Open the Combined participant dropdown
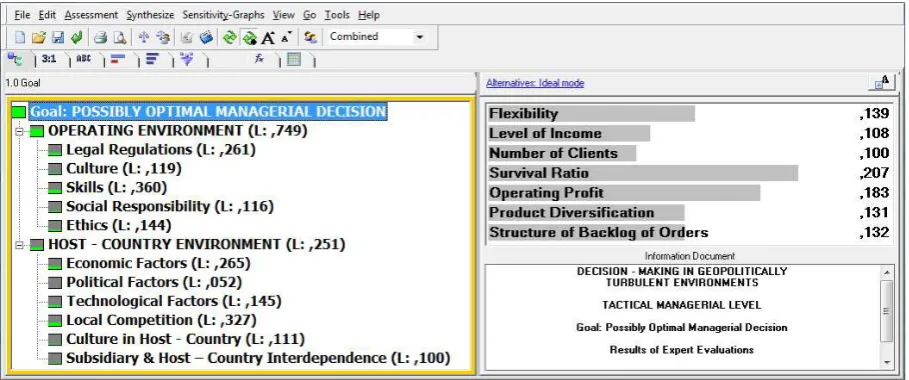Viewport: 909px width, 380px height. 420,37
